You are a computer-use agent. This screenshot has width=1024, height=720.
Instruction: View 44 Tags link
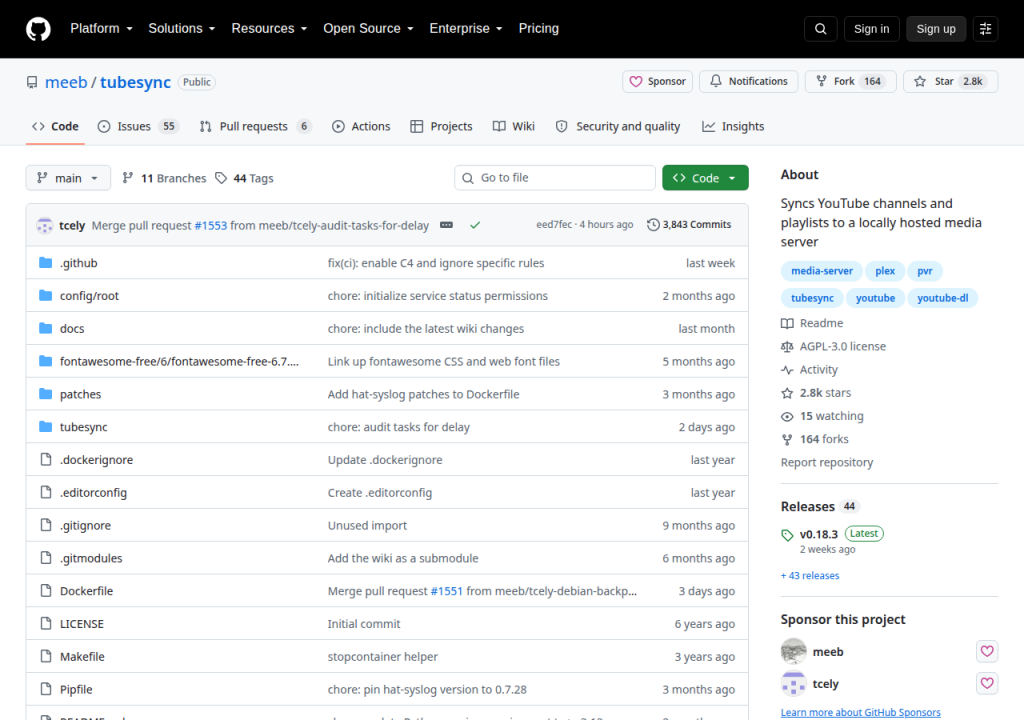coord(245,178)
